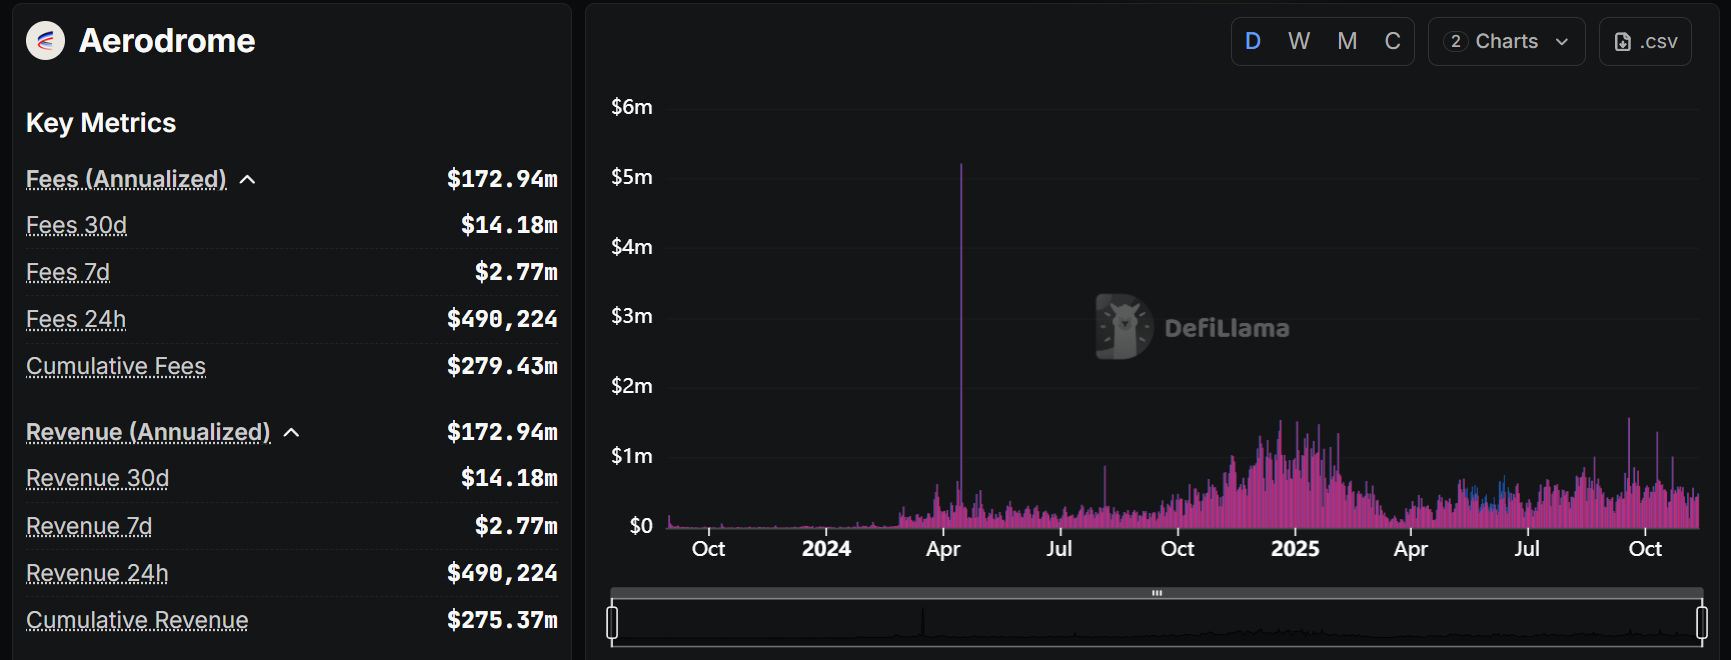Click the Cumulative Fees metric label
Screen dimensions: 1731x660
116,366
